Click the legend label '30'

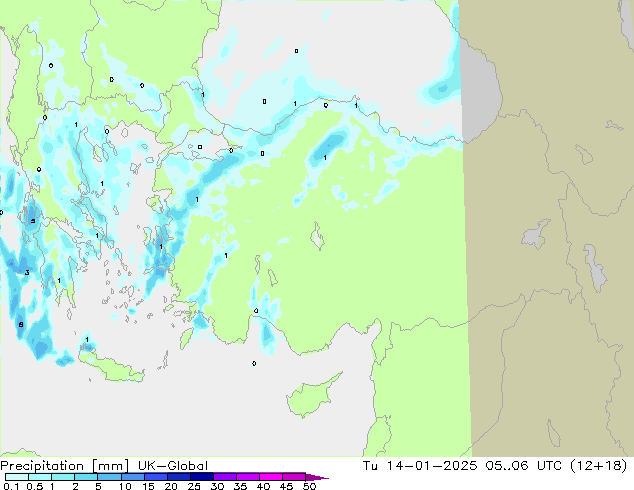pos(217,486)
